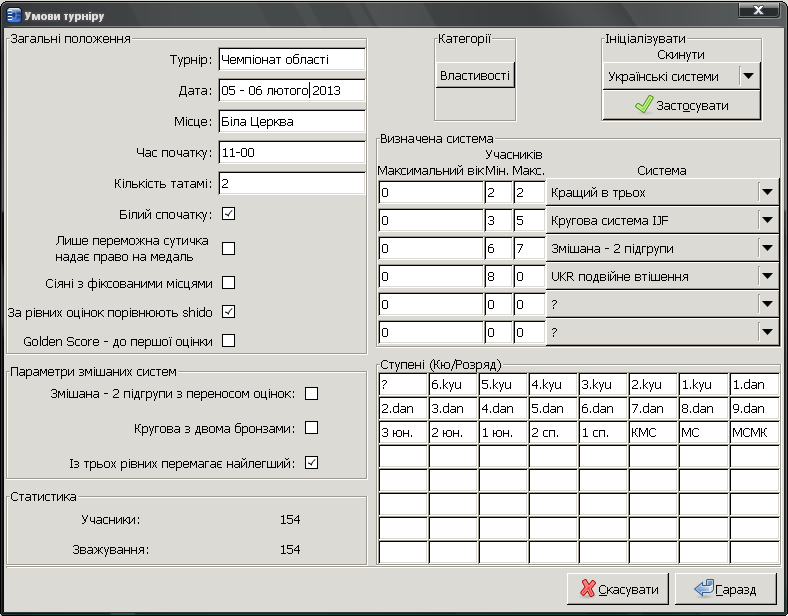Click the green checkmark Застосувати button
Image resolution: width=788 pixels, height=616 pixels.
pyautogui.click(x=681, y=105)
